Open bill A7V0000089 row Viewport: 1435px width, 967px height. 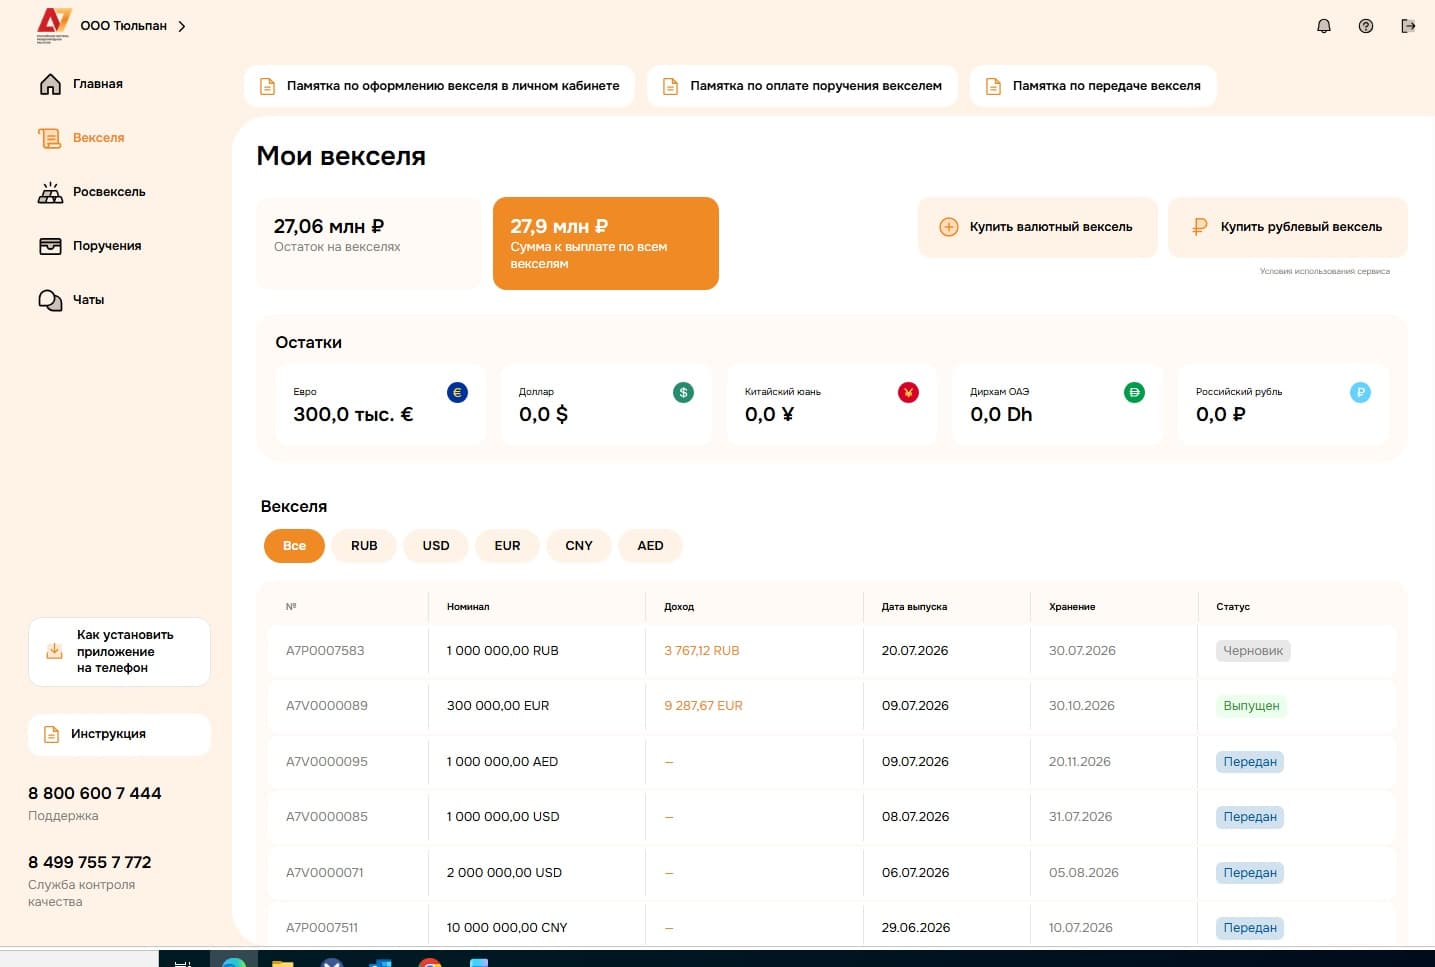click(x=831, y=706)
